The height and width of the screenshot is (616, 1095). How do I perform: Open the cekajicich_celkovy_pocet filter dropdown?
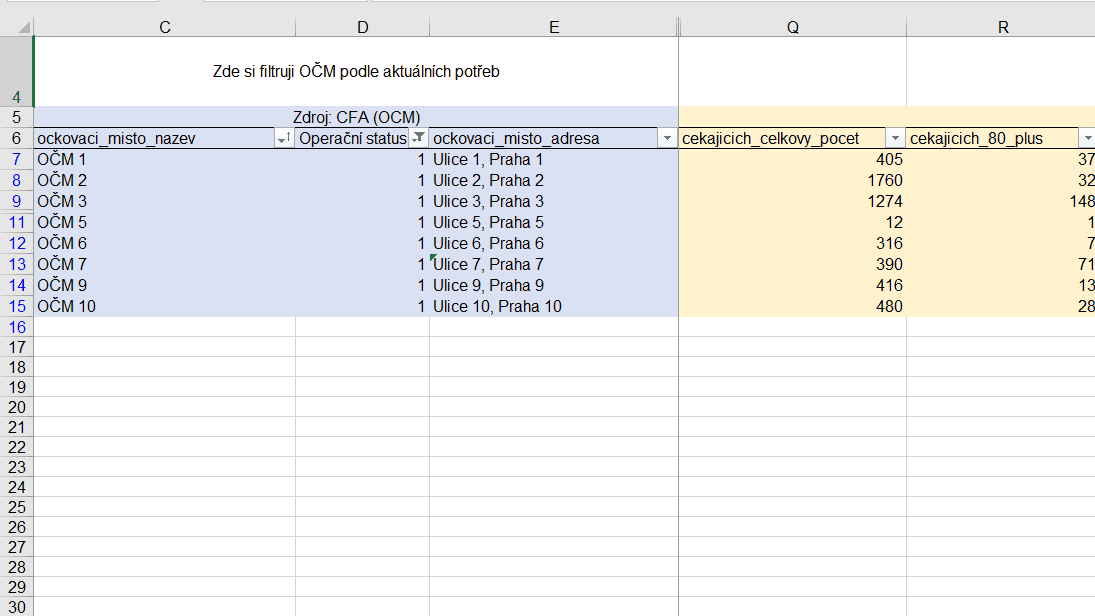894,139
